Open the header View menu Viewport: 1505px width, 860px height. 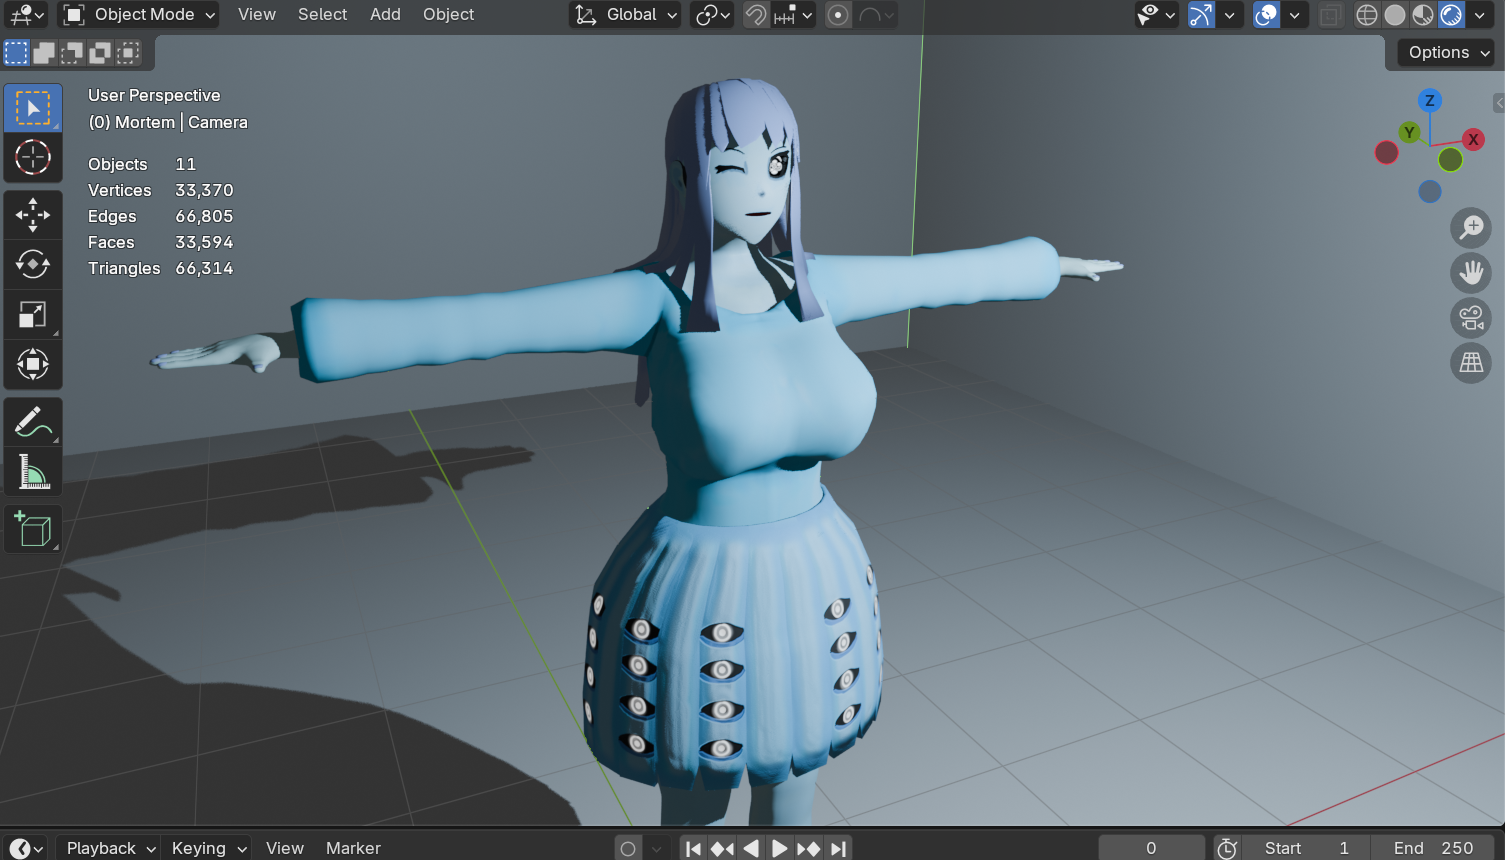257,15
